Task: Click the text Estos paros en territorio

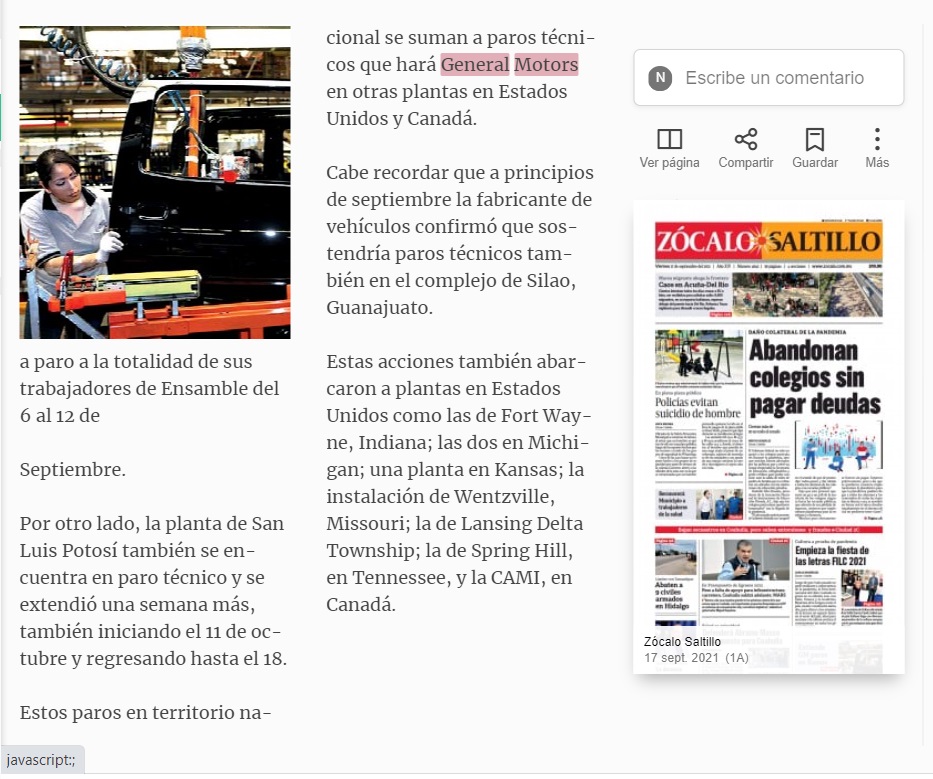Action: click(127, 712)
